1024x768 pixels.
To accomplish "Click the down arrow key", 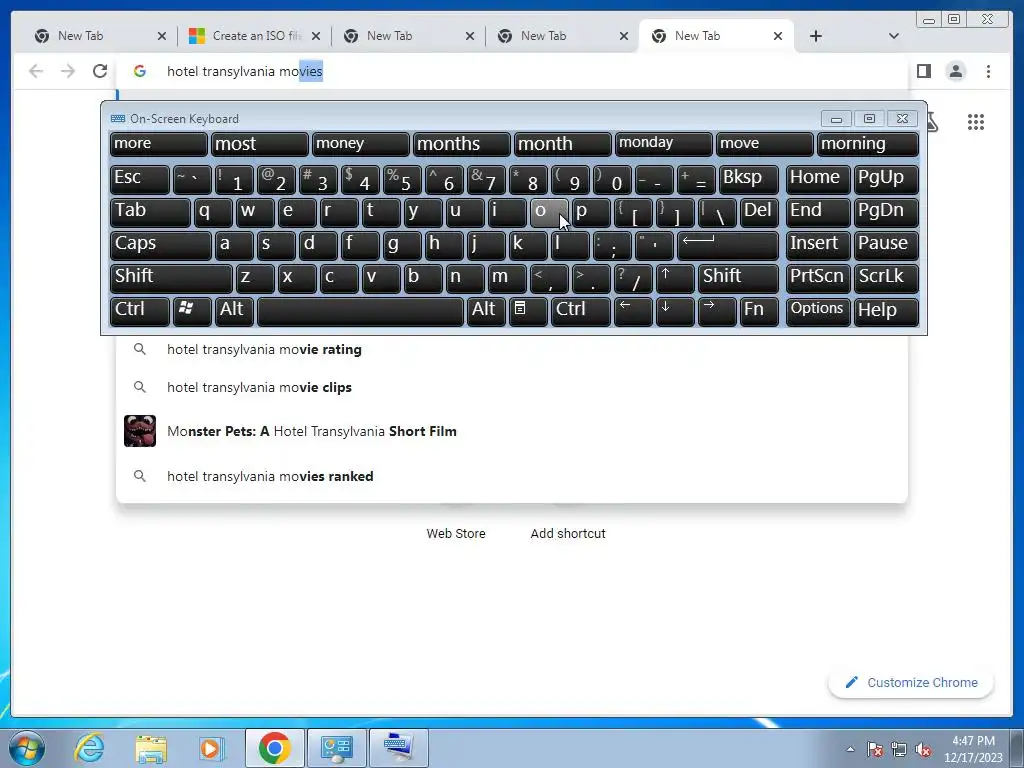I will click(675, 311).
